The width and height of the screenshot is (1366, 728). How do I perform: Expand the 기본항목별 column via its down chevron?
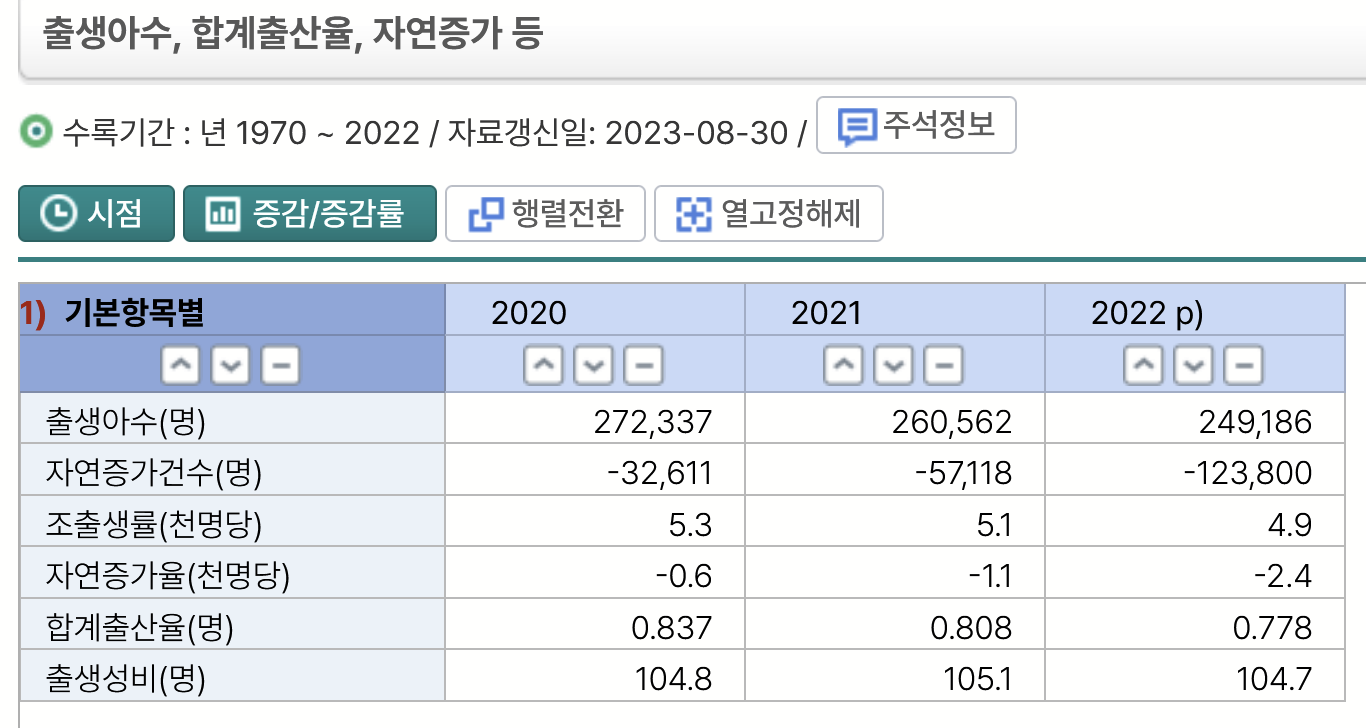click(230, 364)
